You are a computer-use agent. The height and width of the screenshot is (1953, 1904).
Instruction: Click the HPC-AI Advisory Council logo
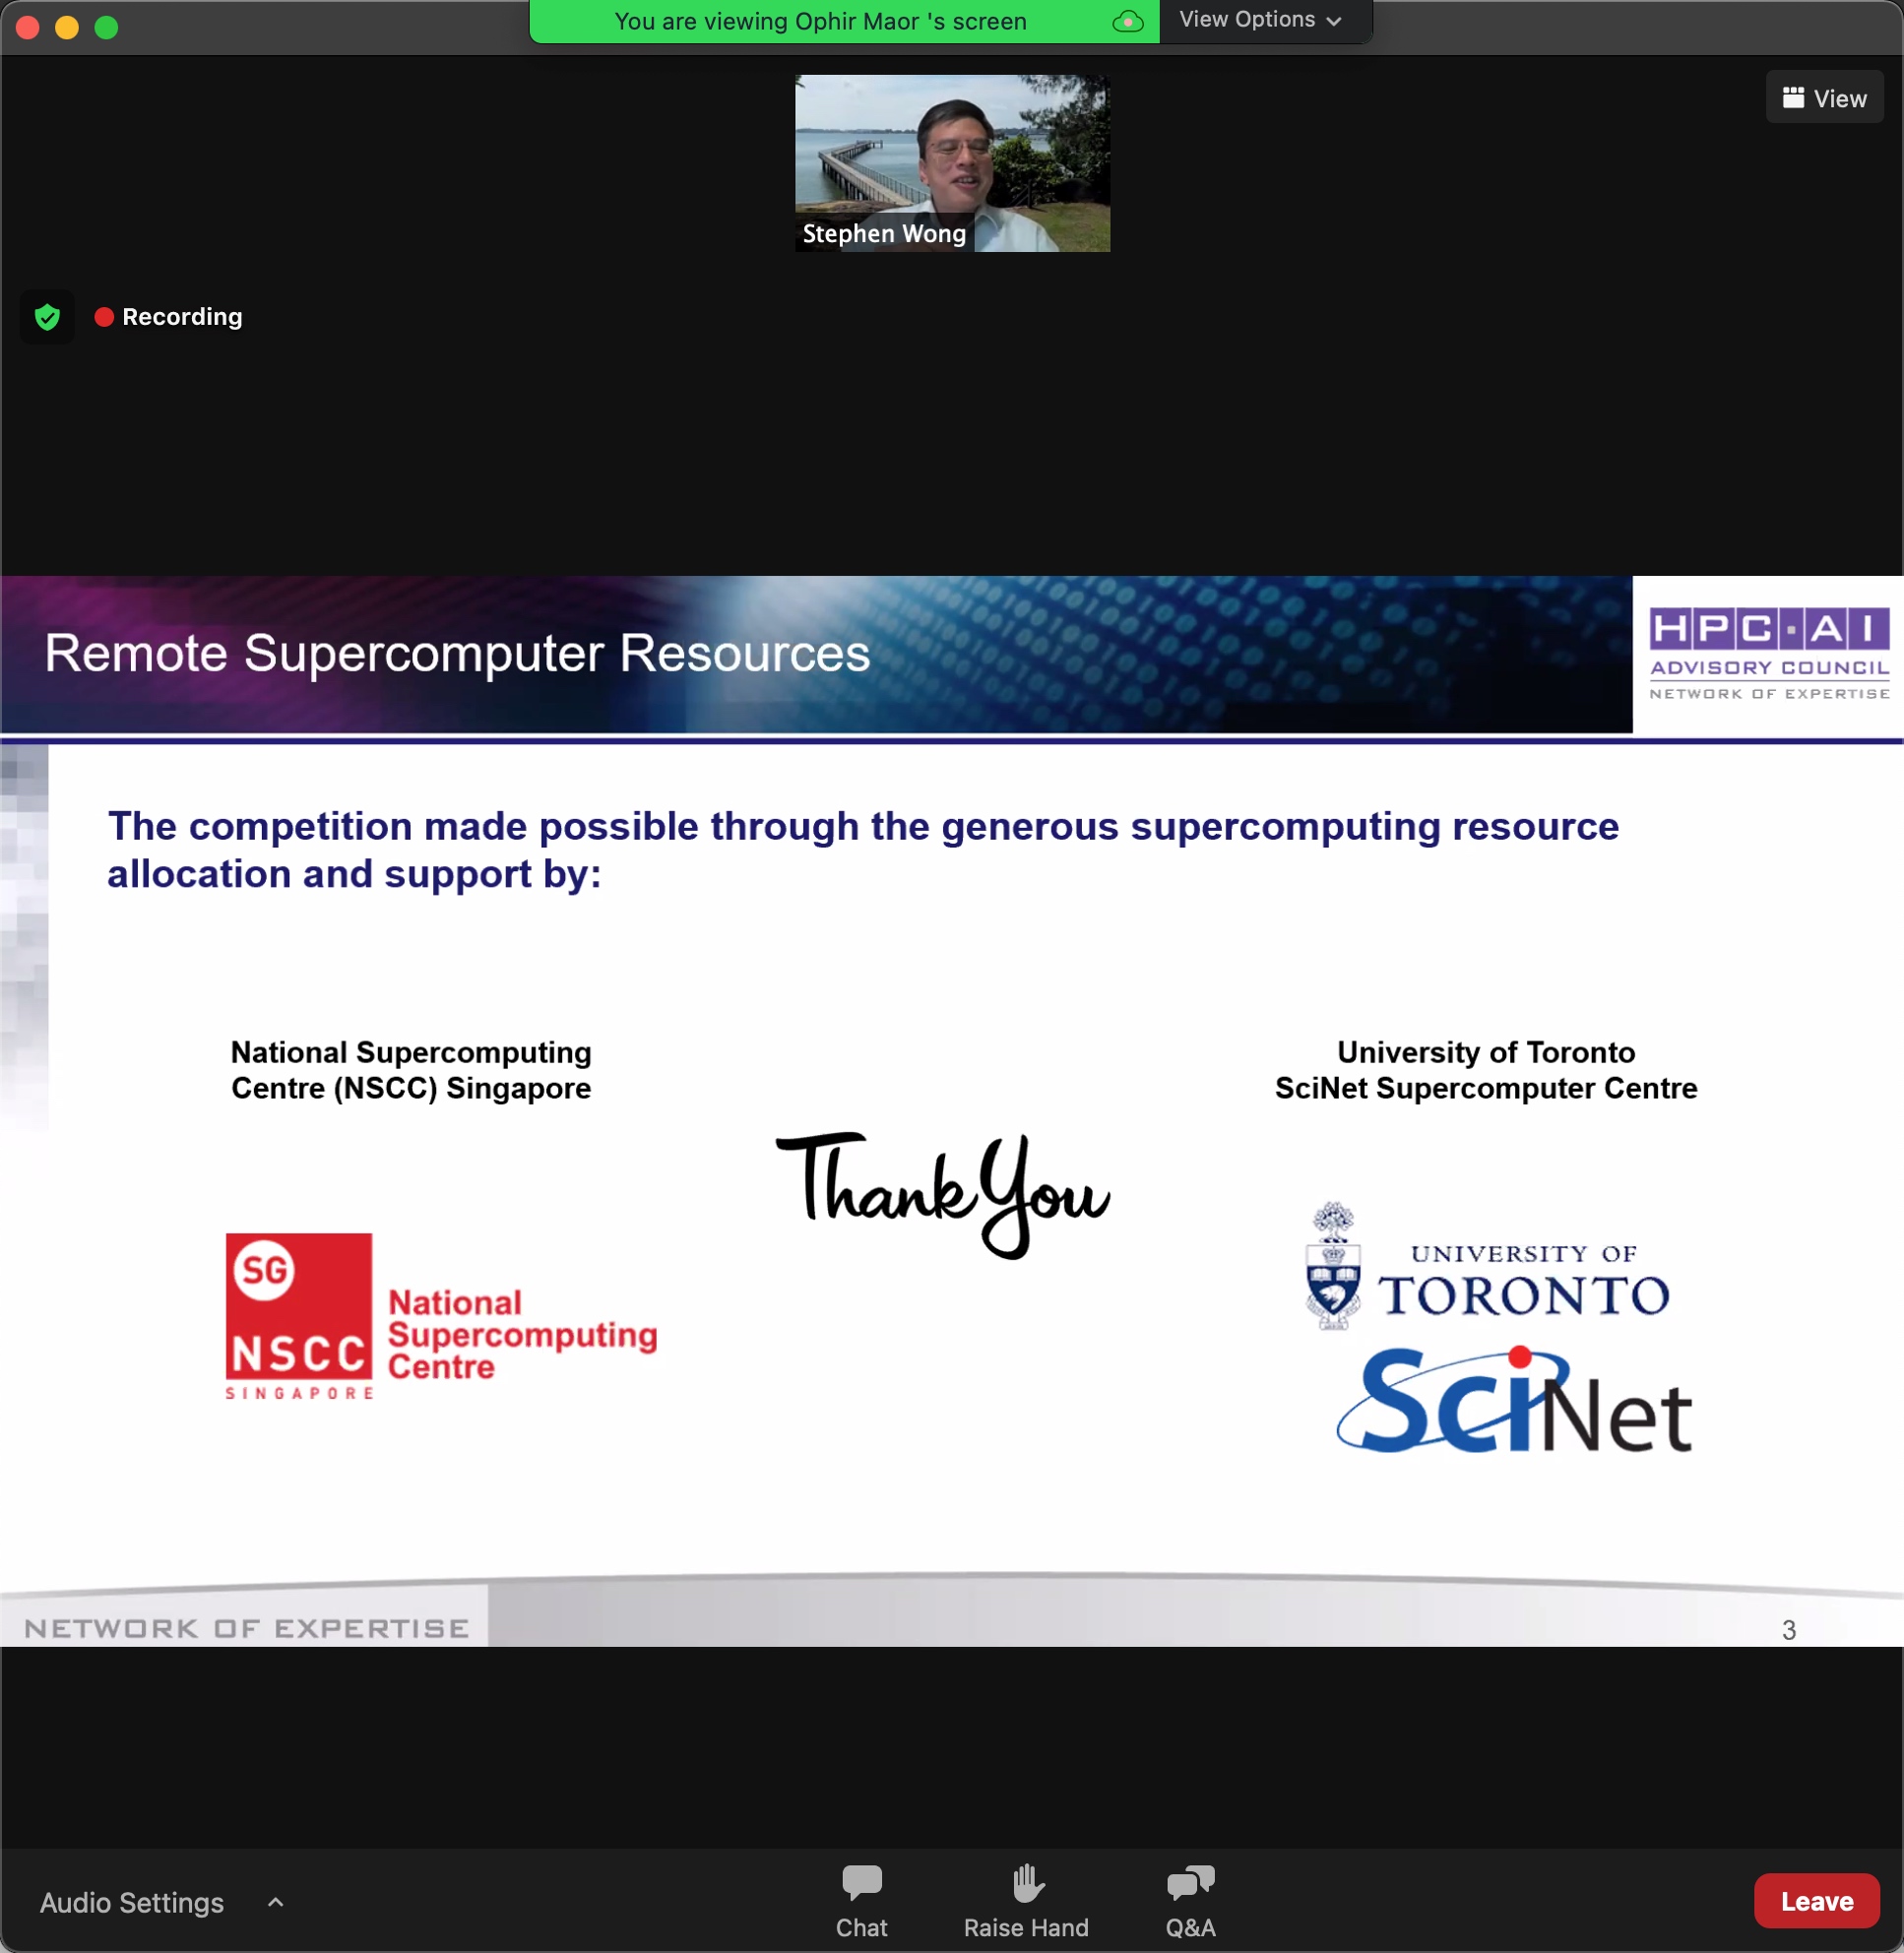(1768, 654)
